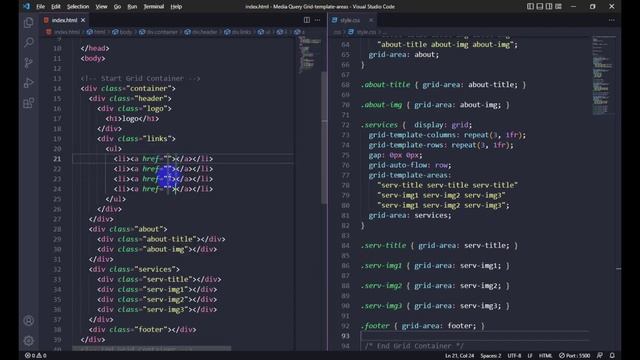640x360 pixels.
Task: Select the html breadcrumb segment
Action: click(96, 32)
